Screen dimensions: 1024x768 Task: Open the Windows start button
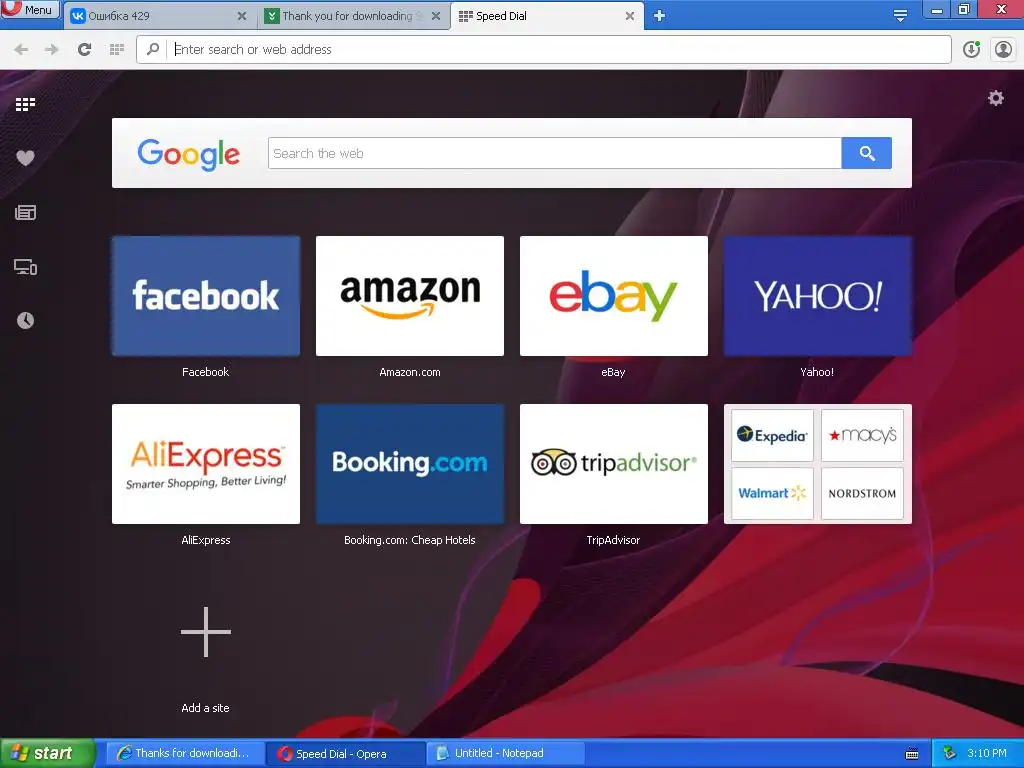pyautogui.click(x=47, y=753)
